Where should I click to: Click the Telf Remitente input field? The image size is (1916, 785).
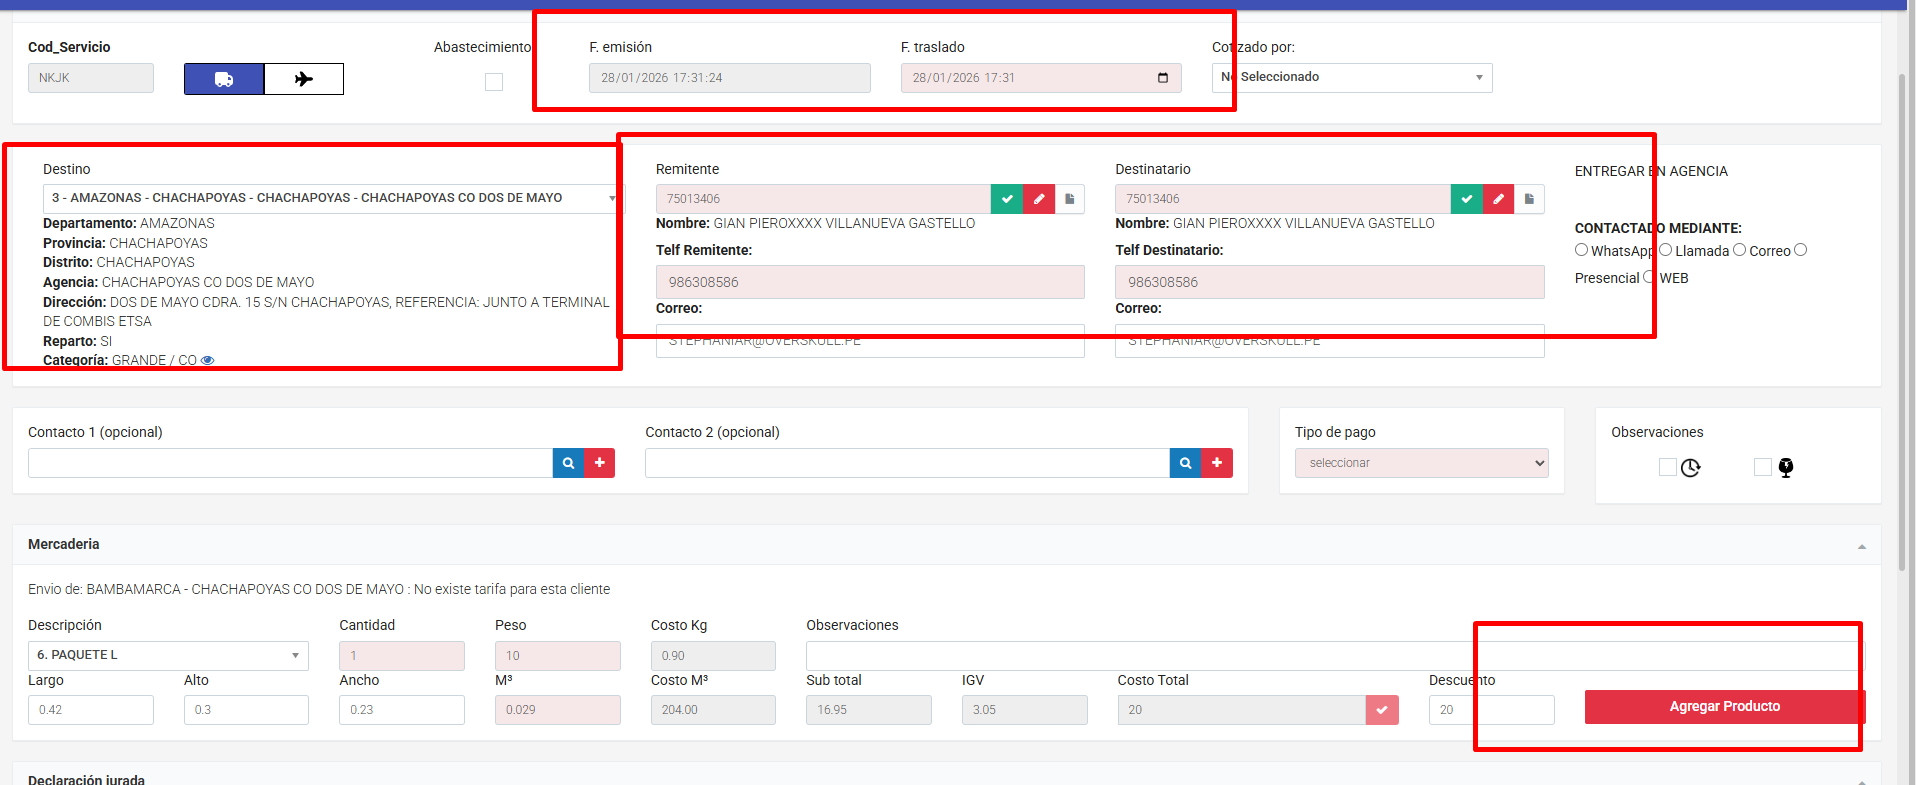[869, 282]
